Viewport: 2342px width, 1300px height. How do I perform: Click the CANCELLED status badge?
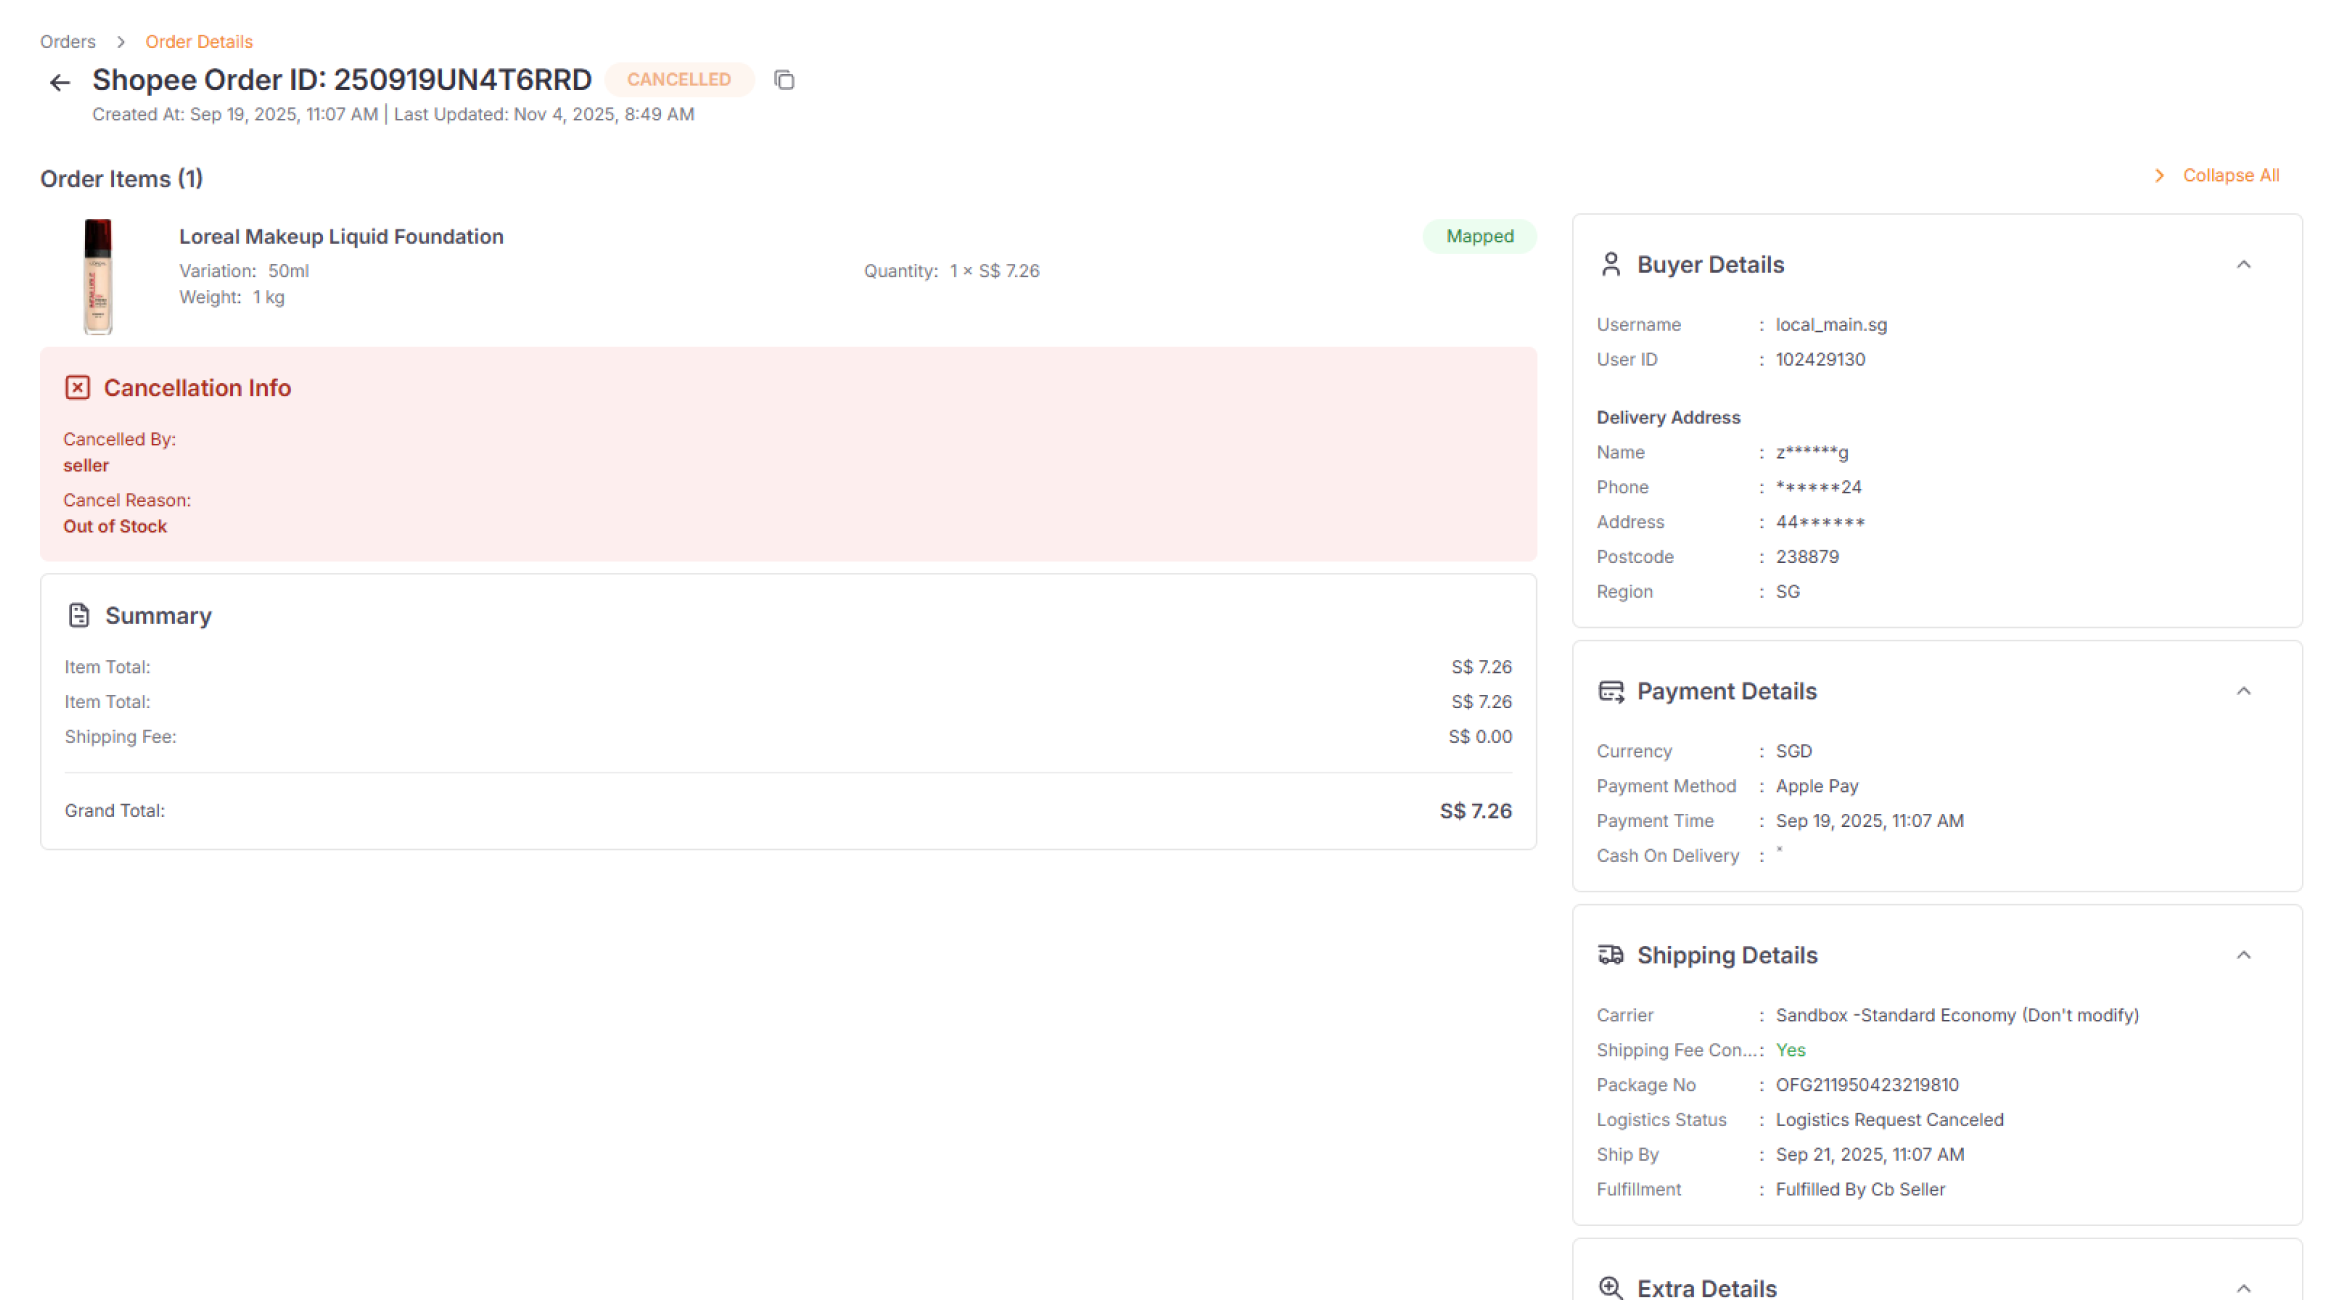[679, 79]
